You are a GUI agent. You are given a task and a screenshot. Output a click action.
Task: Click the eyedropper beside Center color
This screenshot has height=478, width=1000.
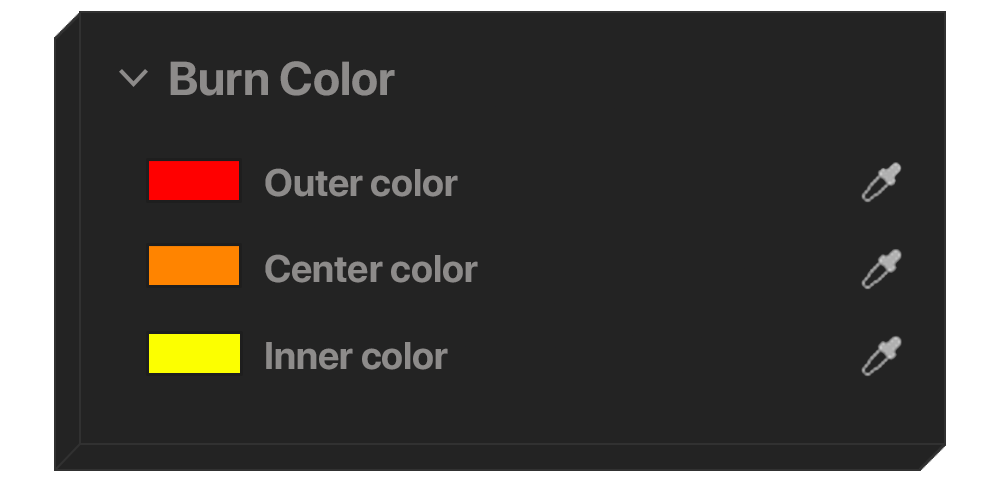coord(881,269)
